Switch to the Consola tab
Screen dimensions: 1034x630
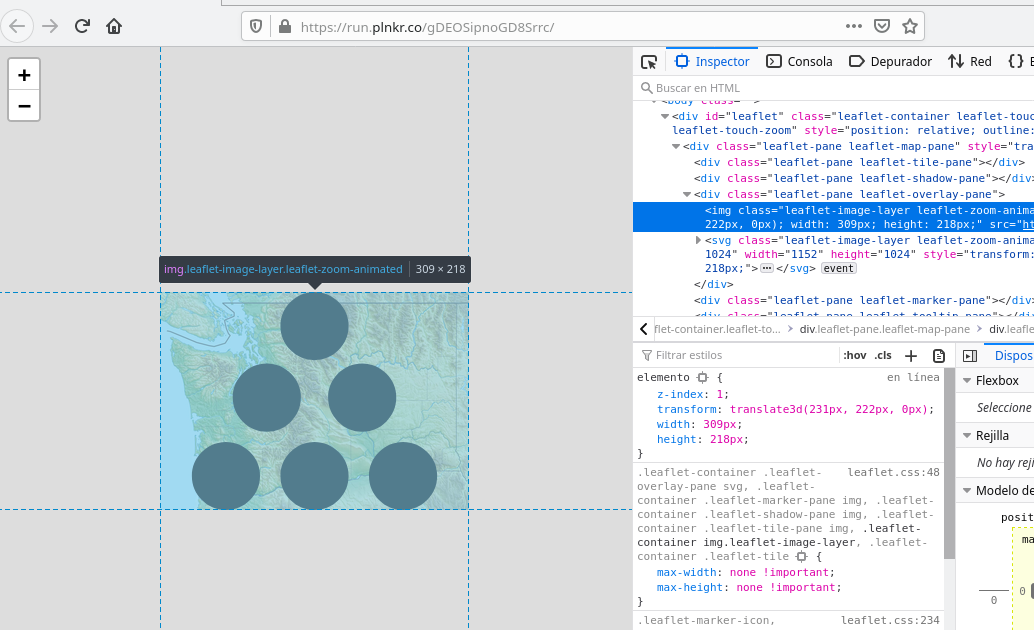pyautogui.click(x=808, y=61)
